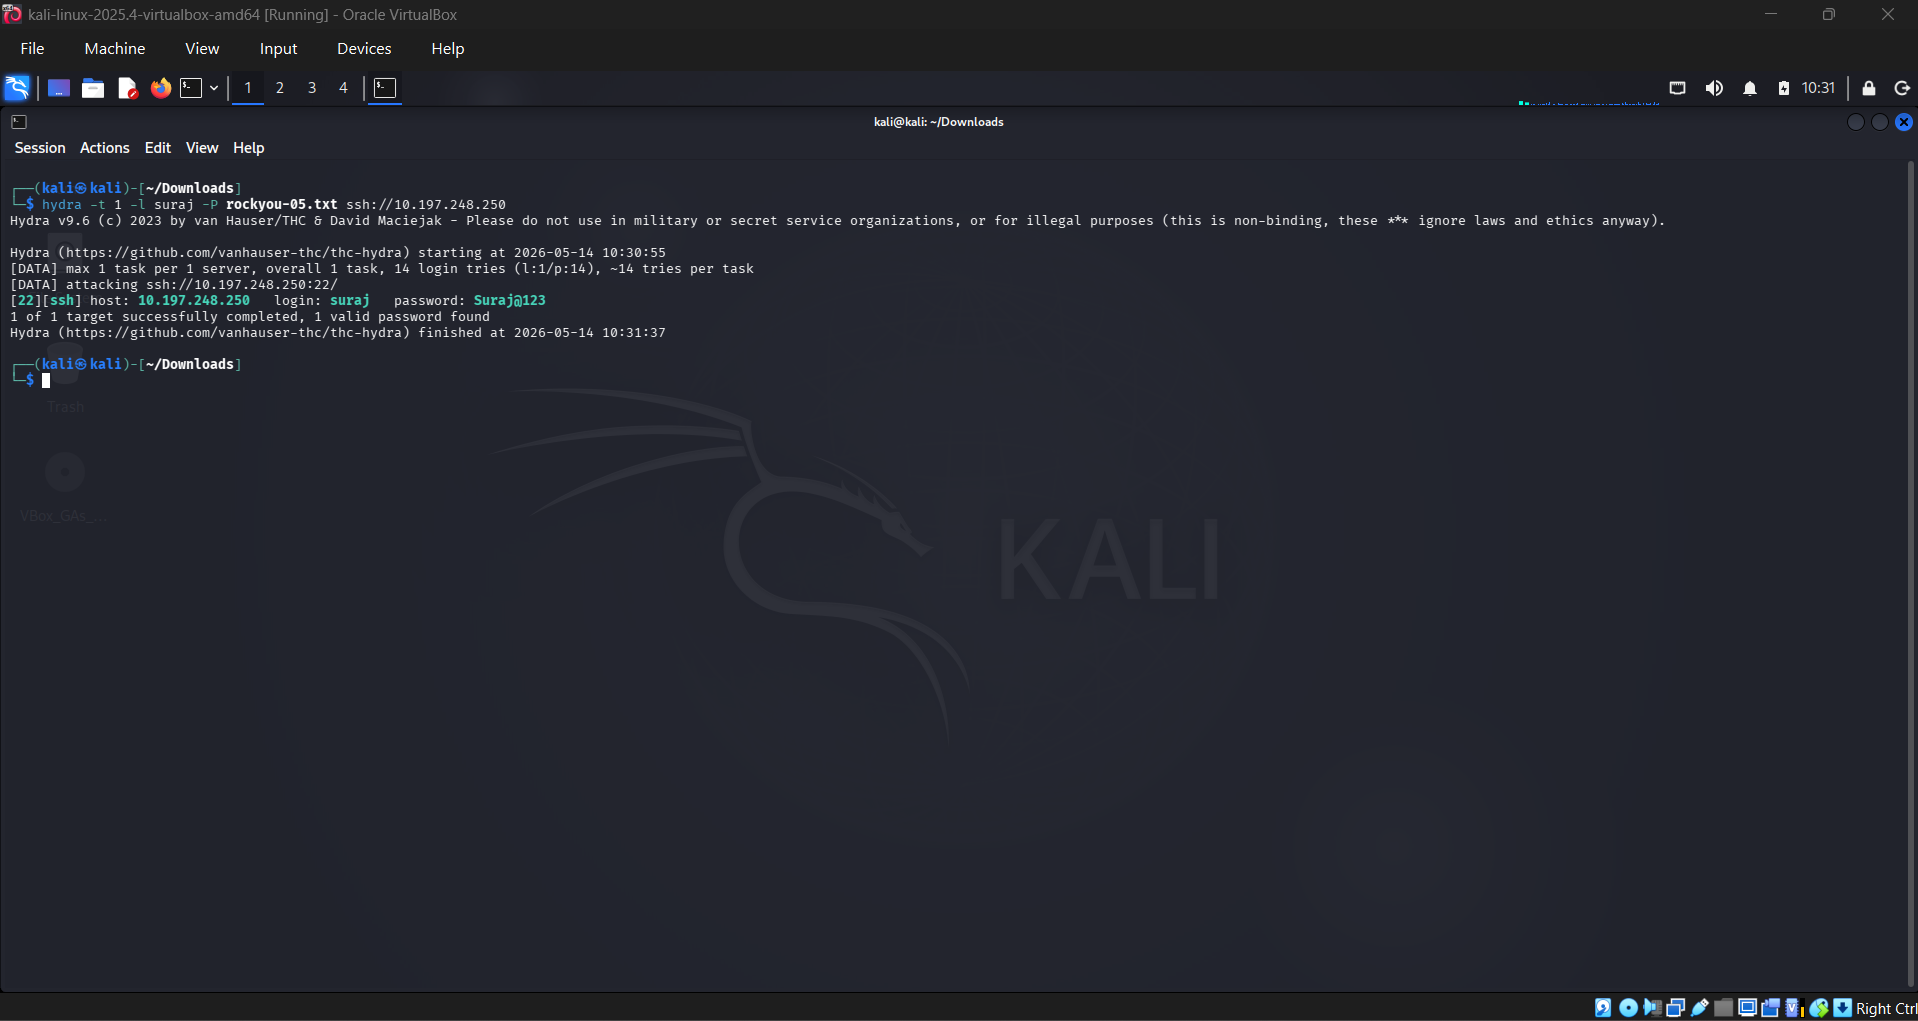Click the log out icon in the panel
The image size is (1918, 1021).
pyautogui.click(x=1902, y=88)
